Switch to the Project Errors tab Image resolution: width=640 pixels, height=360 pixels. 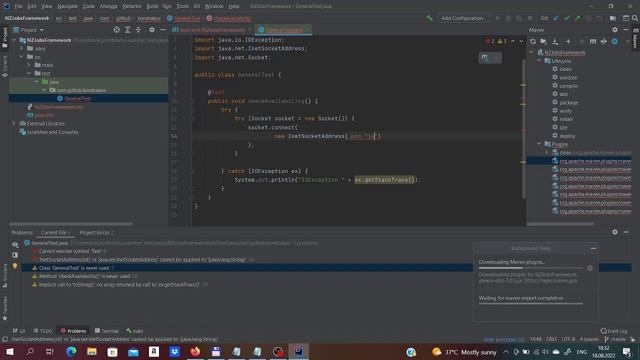pyautogui.click(x=96, y=232)
